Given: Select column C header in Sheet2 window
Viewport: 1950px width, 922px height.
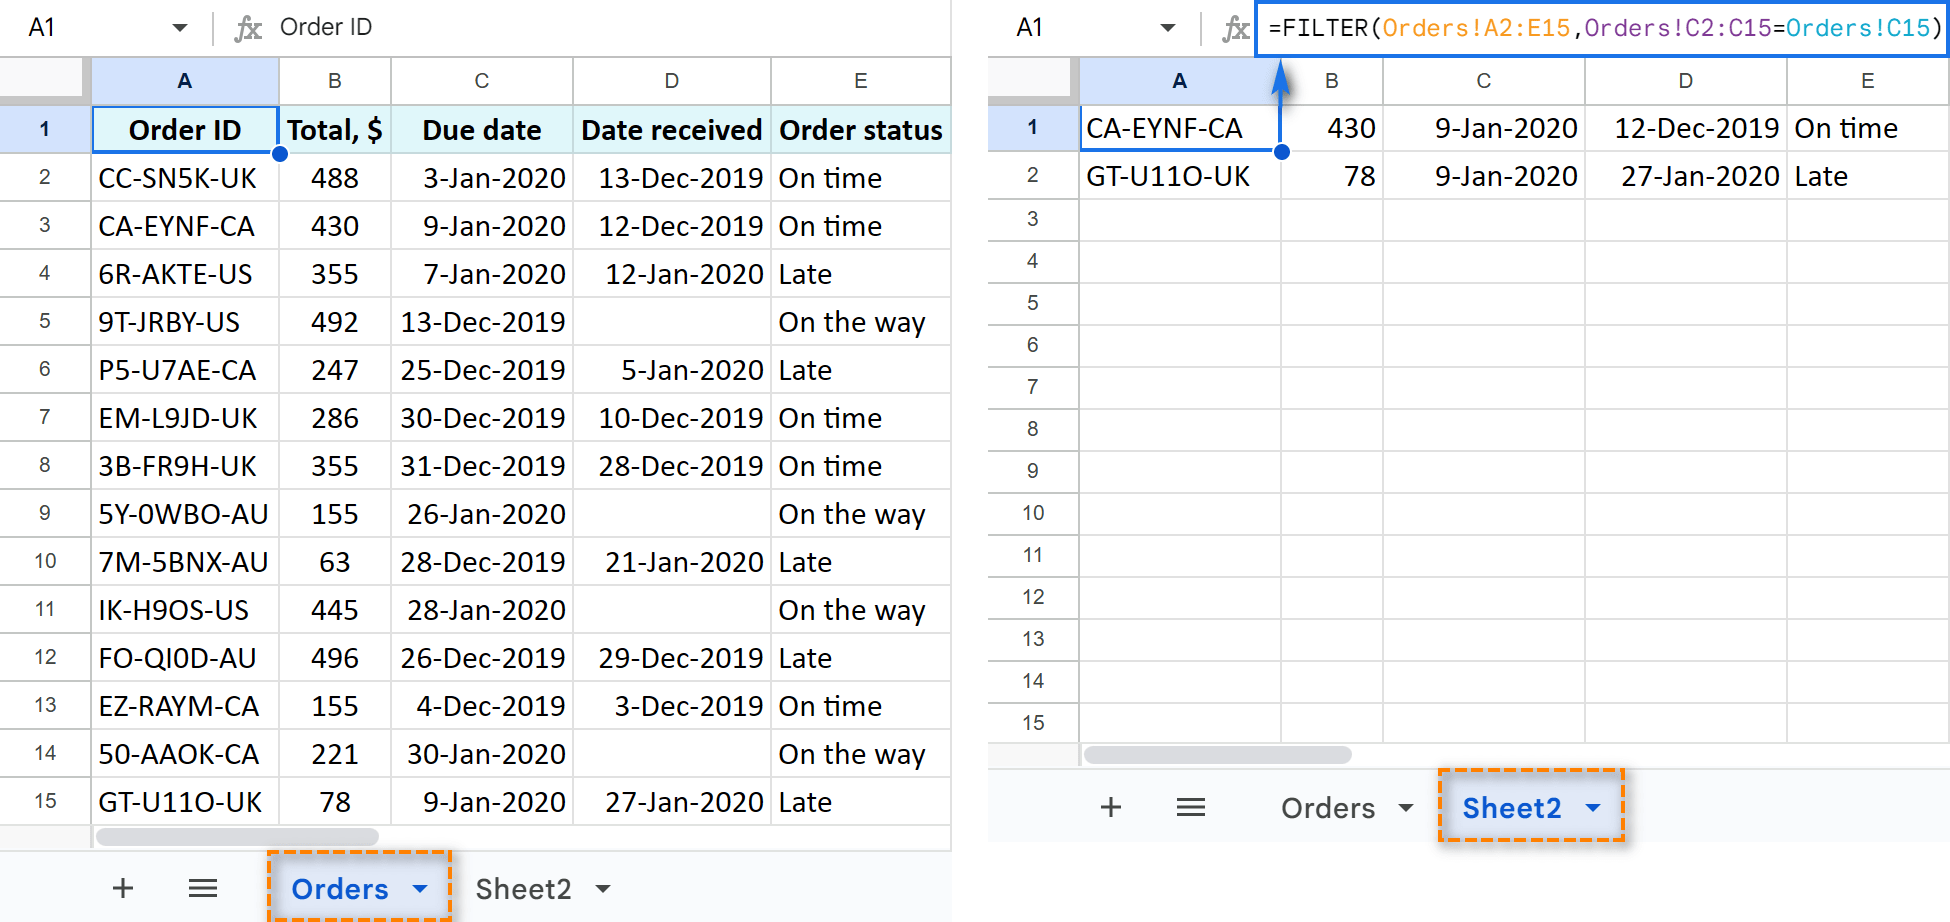Looking at the screenshot, I should pos(1484,81).
